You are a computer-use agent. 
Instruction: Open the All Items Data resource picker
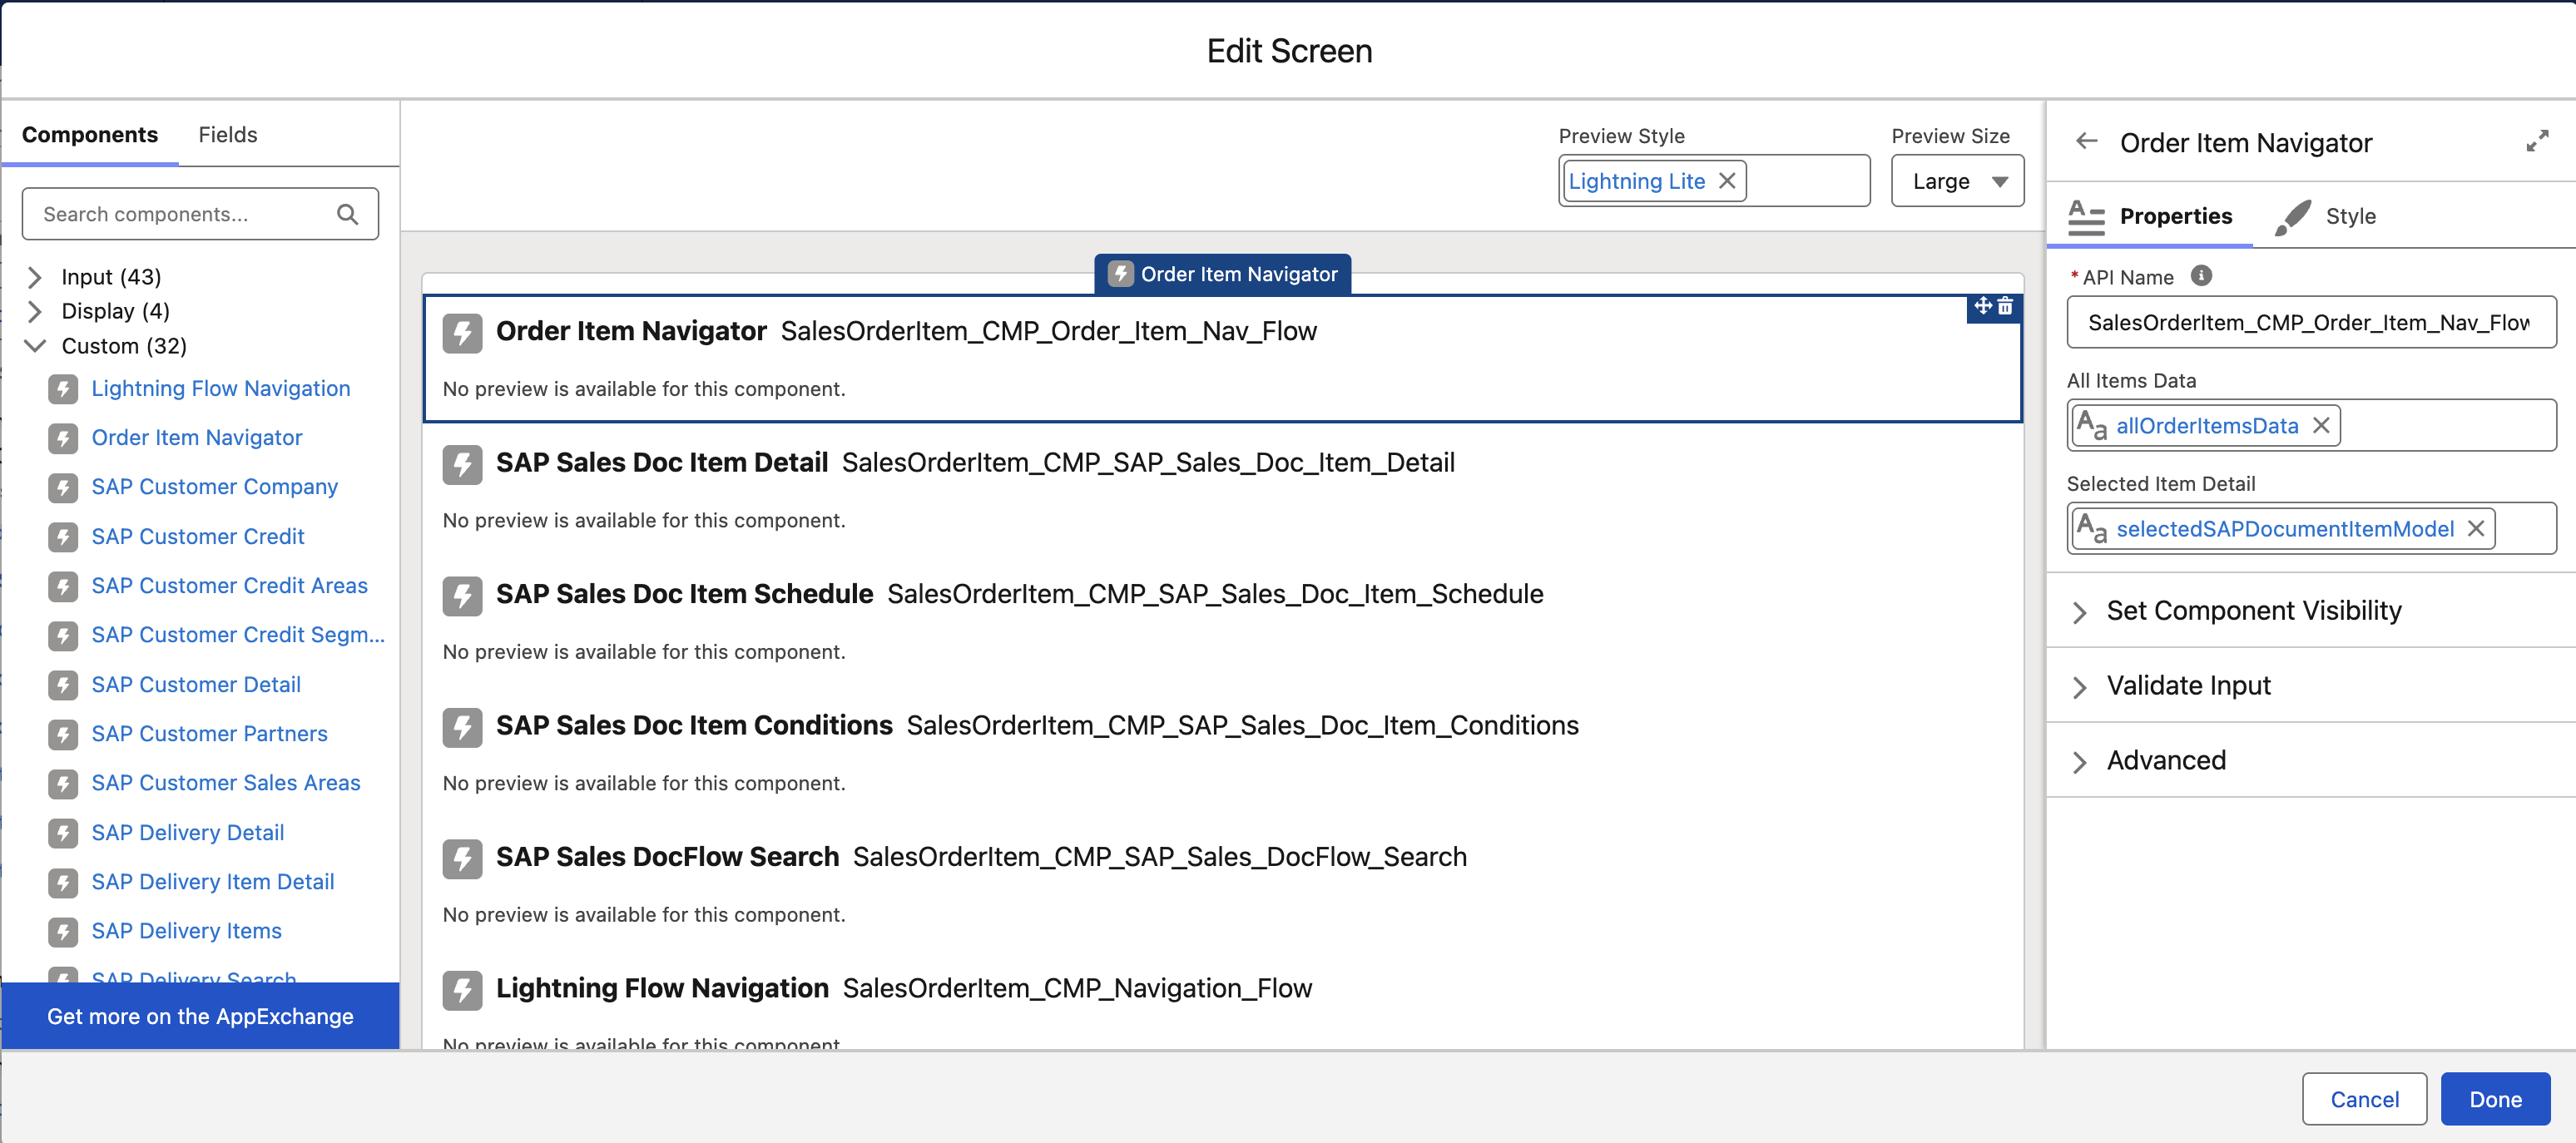tap(2311, 426)
